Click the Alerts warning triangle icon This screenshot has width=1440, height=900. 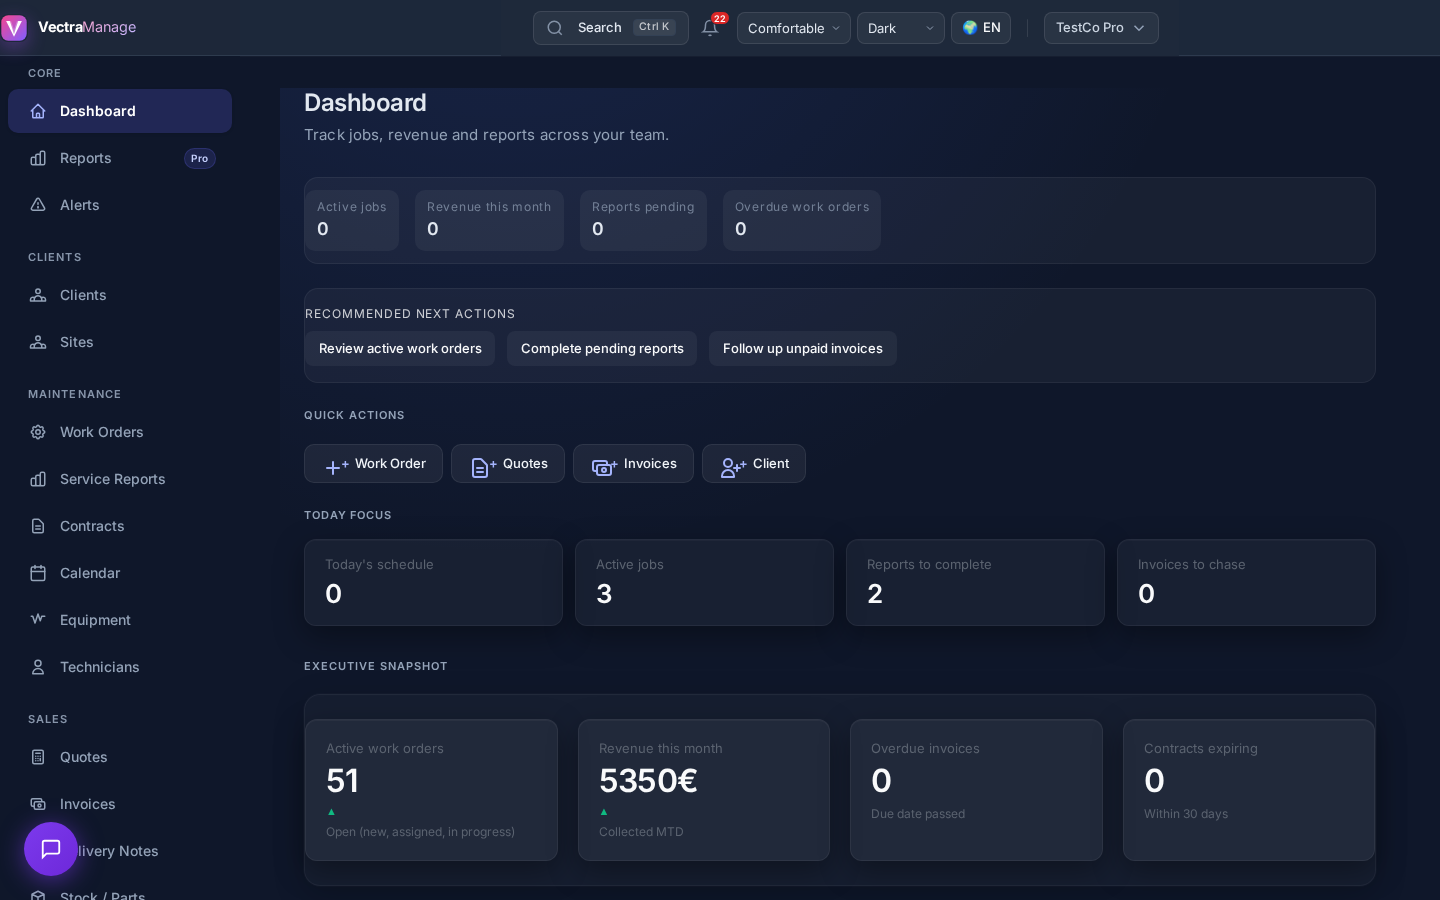click(38, 205)
